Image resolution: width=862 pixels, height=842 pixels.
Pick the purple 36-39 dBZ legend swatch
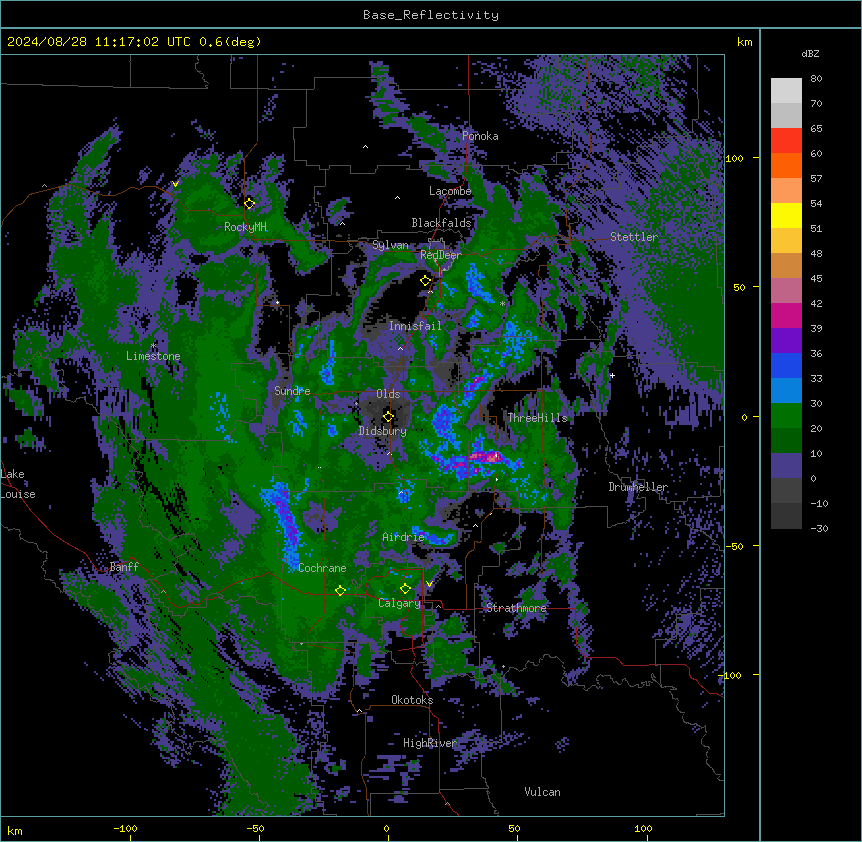[786, 341]
